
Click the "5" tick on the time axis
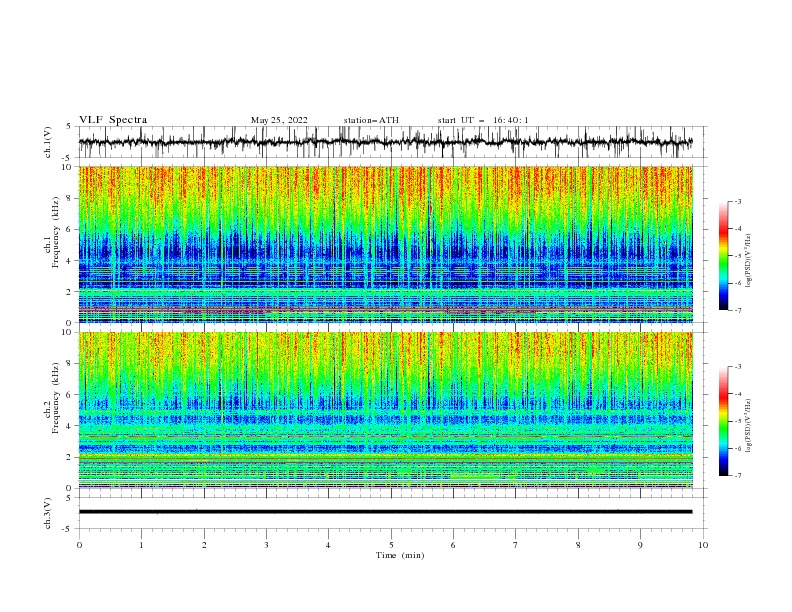click(391, 545)
